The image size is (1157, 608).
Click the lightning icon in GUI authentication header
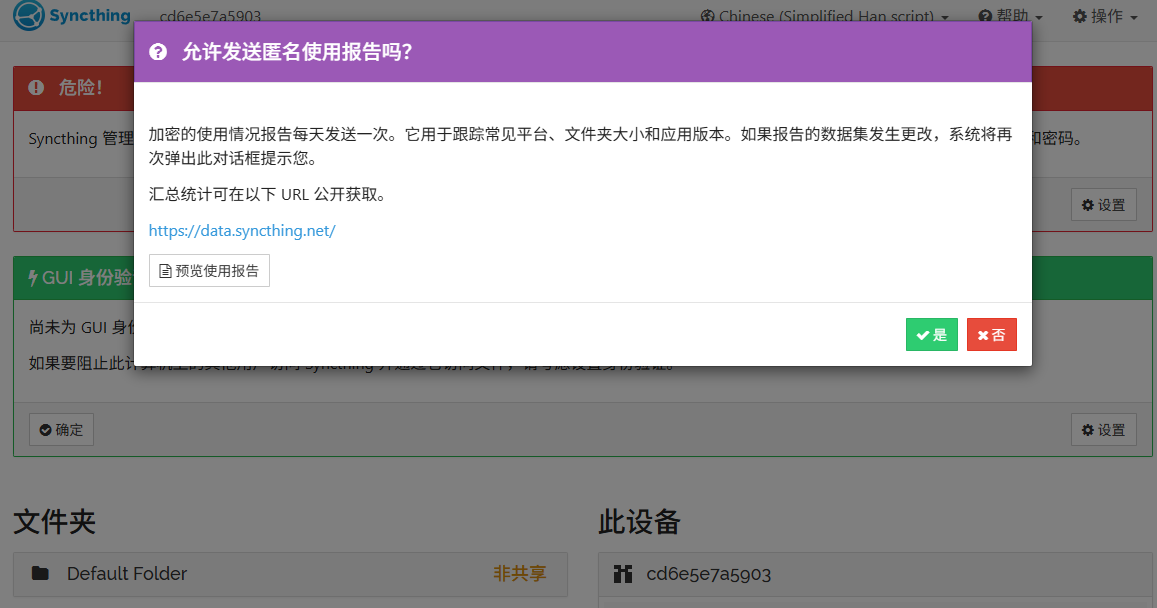(33, 278)
